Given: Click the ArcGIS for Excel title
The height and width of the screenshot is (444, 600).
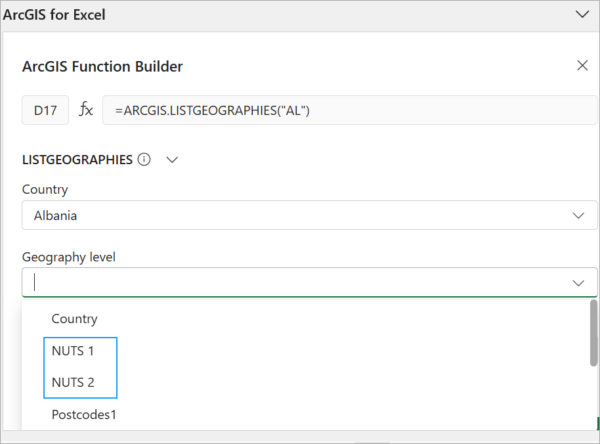Looking at the screenshot, I should click(54, 15).
